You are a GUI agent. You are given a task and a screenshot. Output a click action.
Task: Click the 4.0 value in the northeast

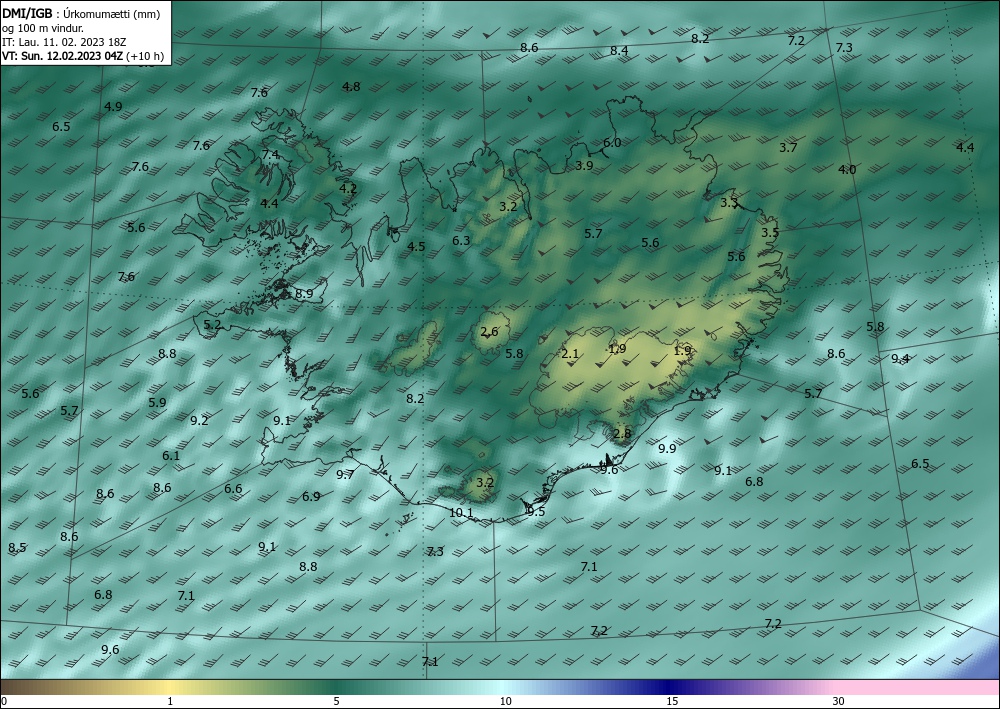847,169
